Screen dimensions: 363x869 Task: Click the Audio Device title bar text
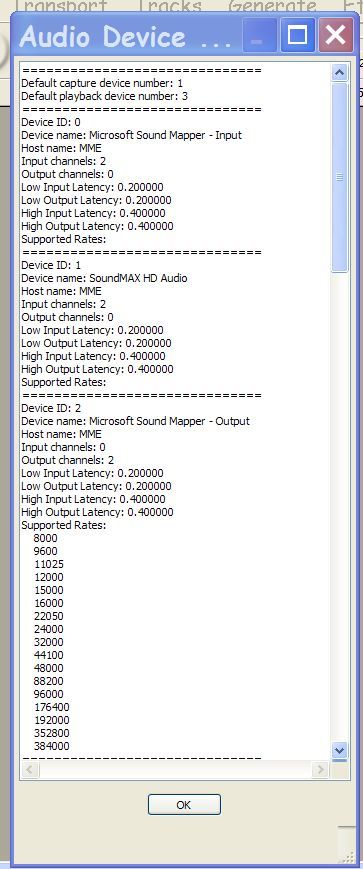click(125, 37)
